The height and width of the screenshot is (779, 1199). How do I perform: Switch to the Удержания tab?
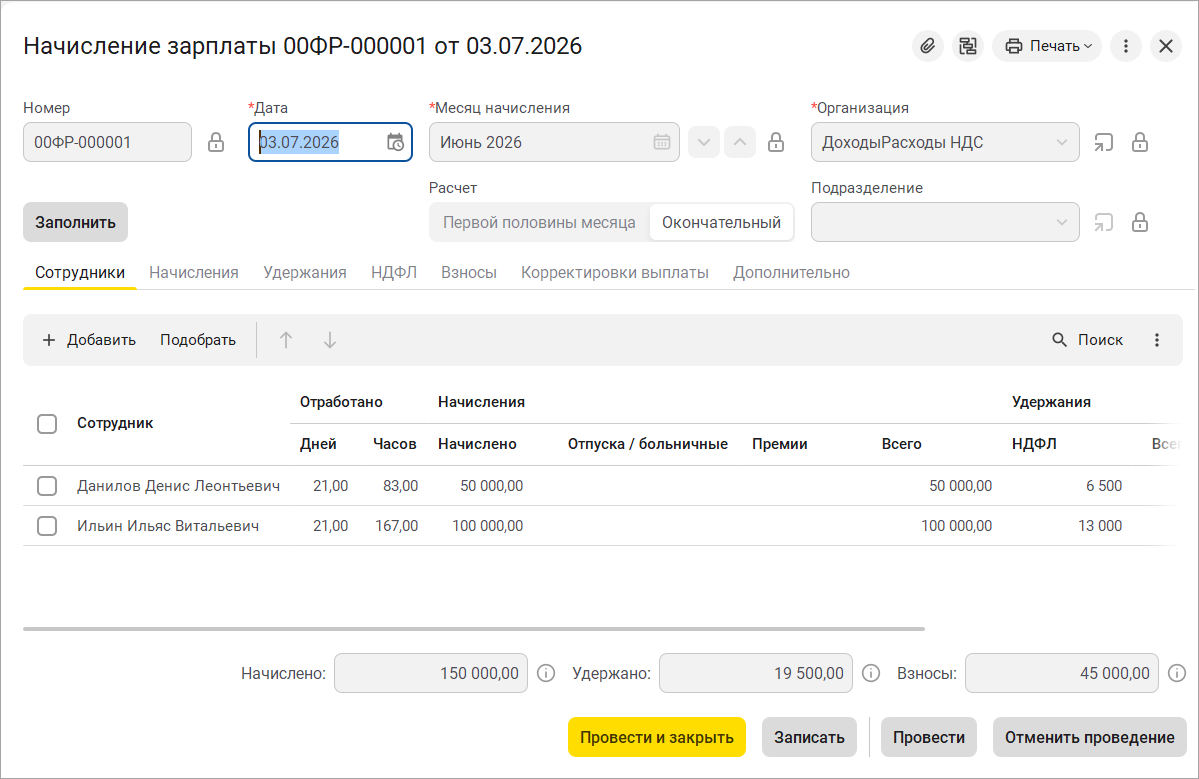(x=304, y=272)
